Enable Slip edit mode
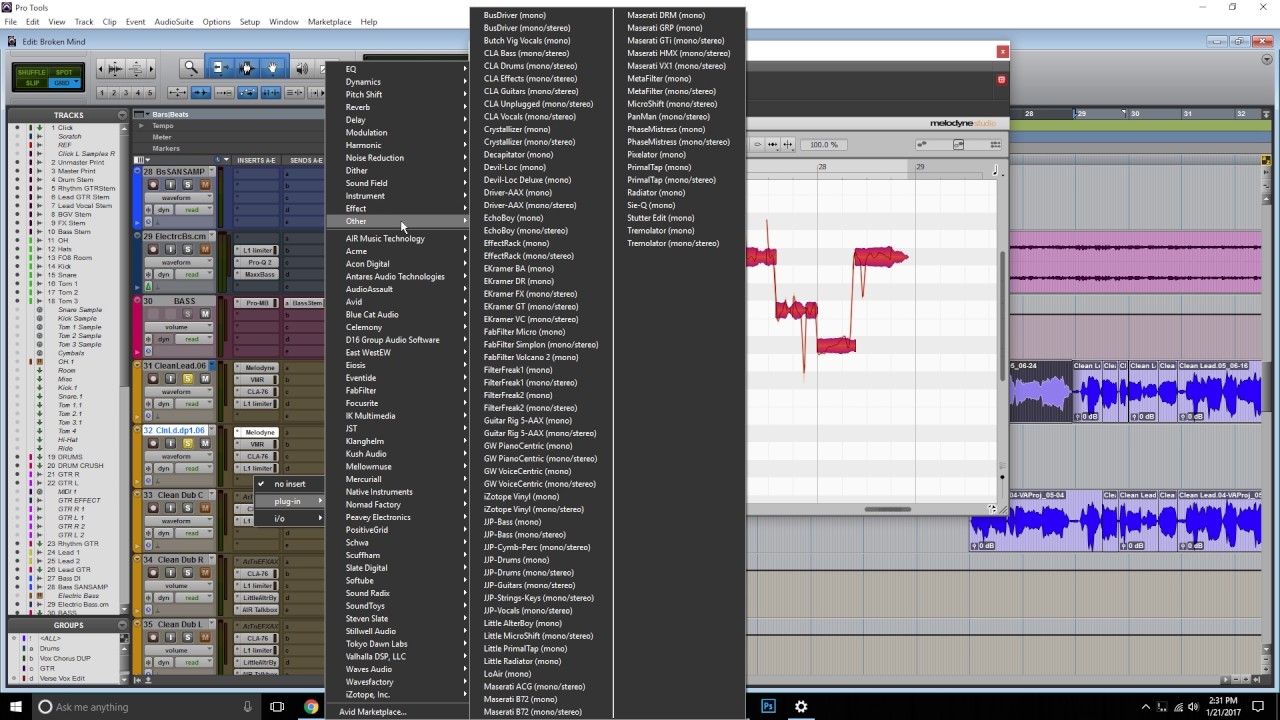 click(x=33, y=83)
